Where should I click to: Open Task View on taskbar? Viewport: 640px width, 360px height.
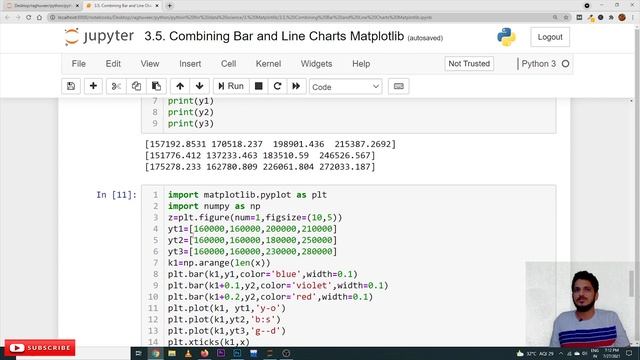click(x=138, y=353)
